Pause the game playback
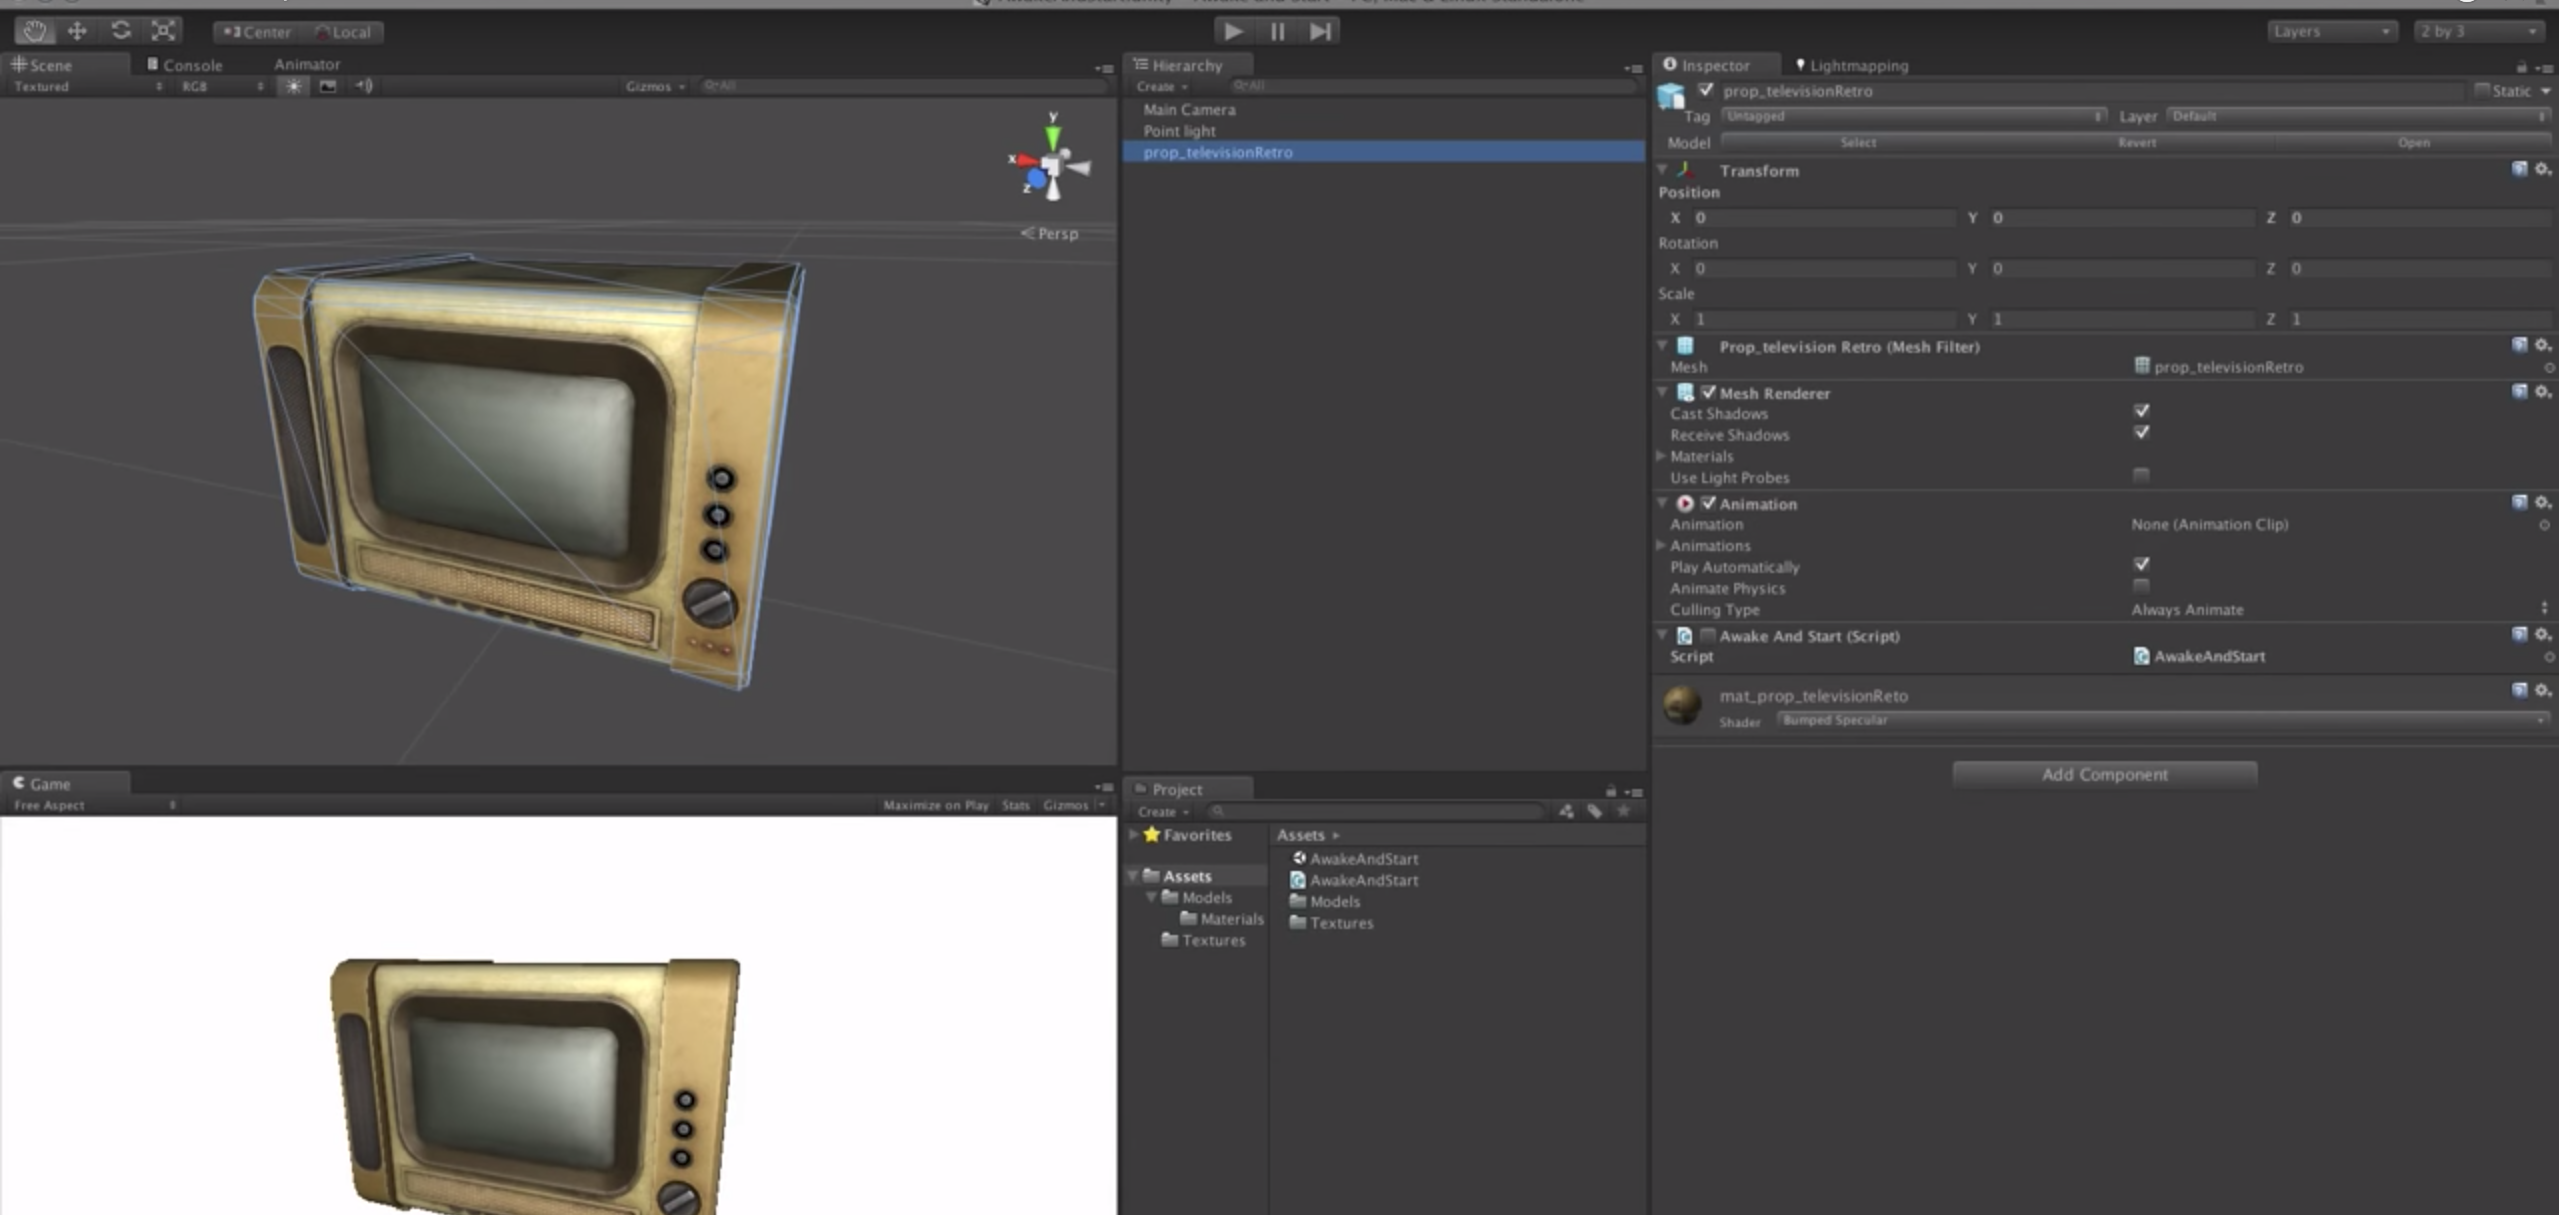Screen dimensions: 2559x1215 (x=1277, y=31)
